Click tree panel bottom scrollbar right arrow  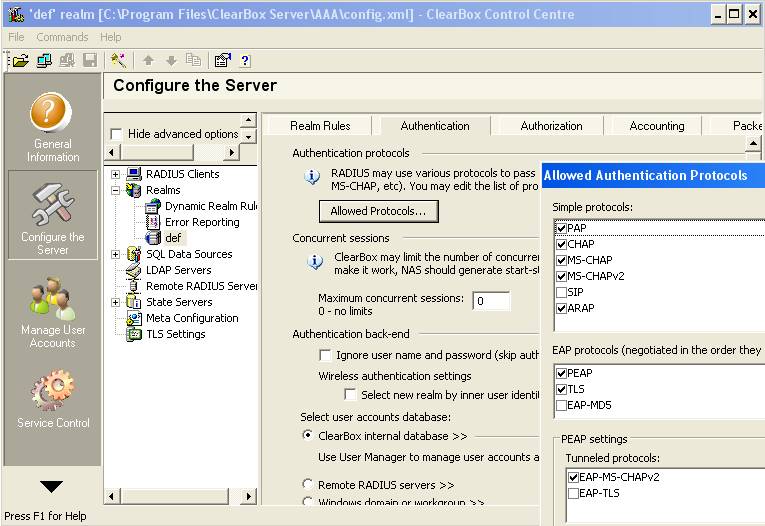249,496
